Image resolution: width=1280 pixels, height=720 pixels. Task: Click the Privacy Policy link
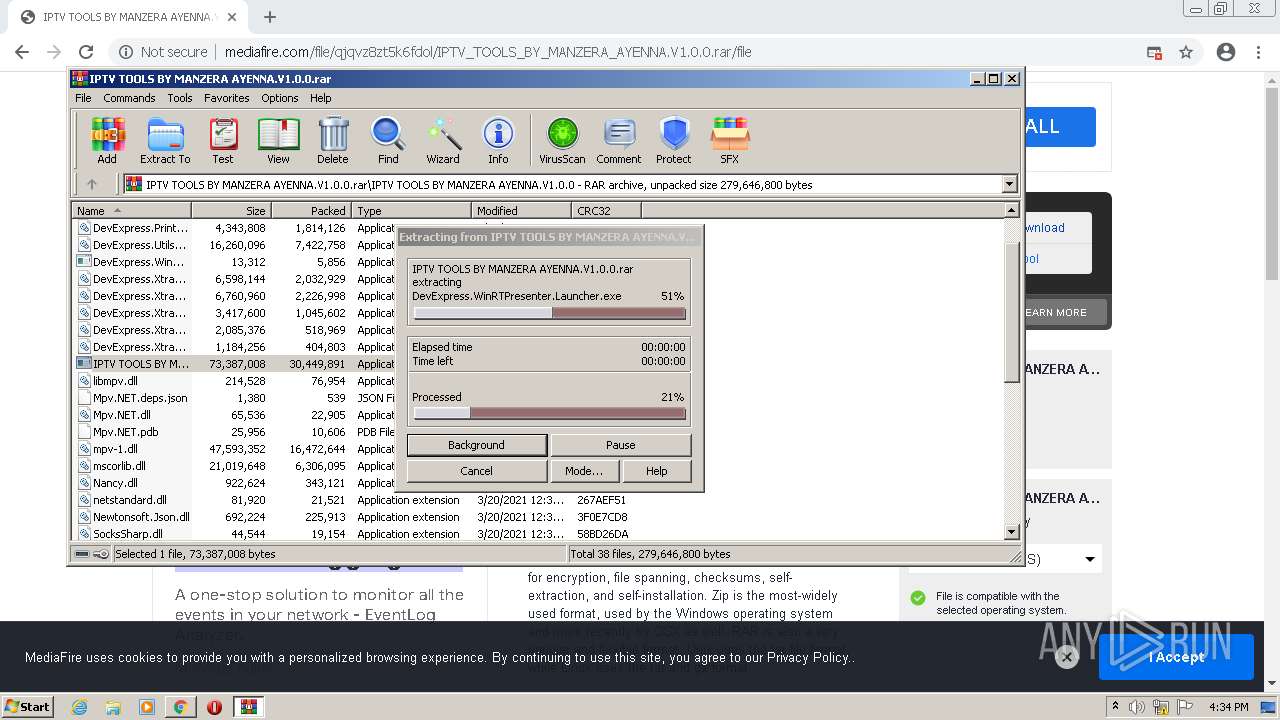point(808,657)
